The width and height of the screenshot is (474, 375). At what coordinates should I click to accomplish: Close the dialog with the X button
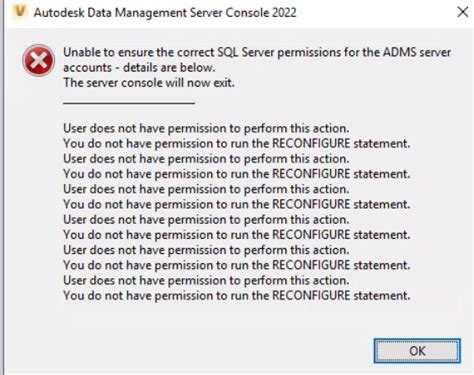point(463,12)
